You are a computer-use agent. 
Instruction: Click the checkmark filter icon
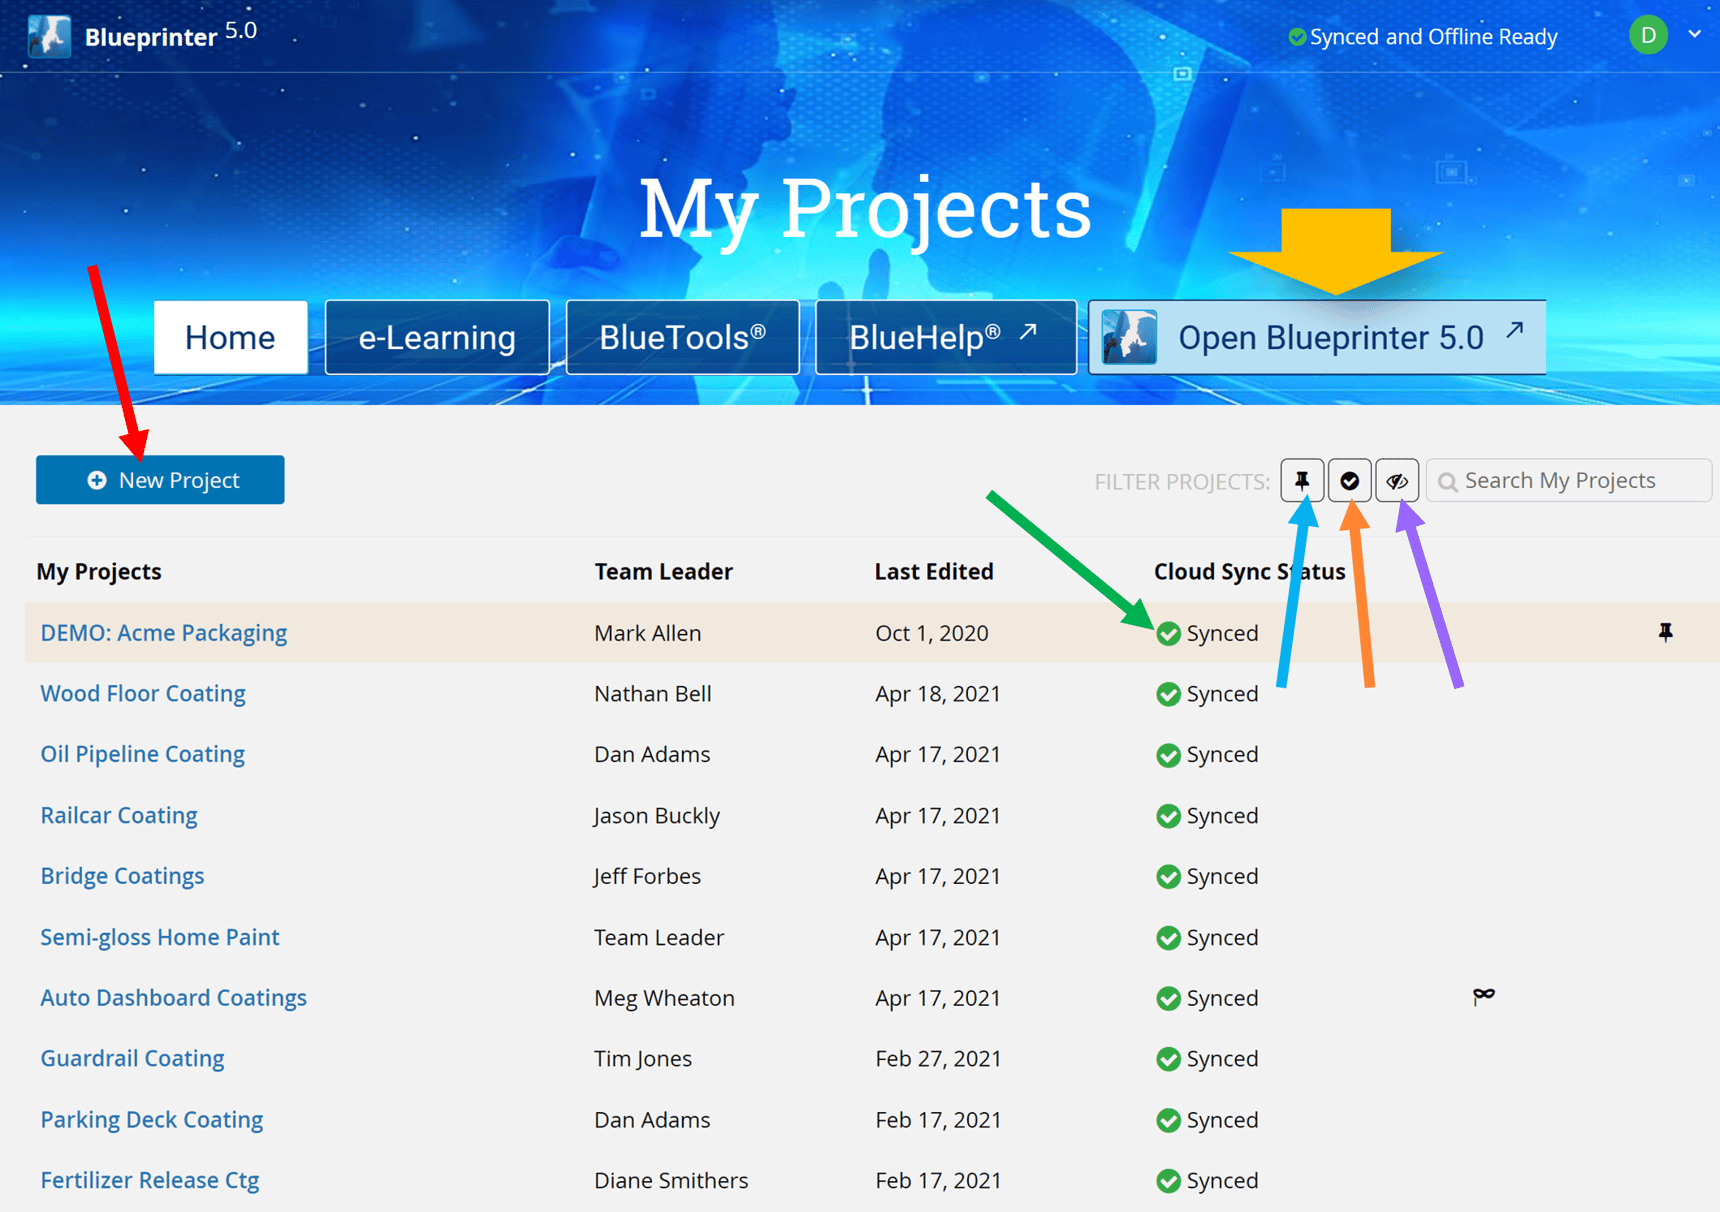click(1350, 480)
